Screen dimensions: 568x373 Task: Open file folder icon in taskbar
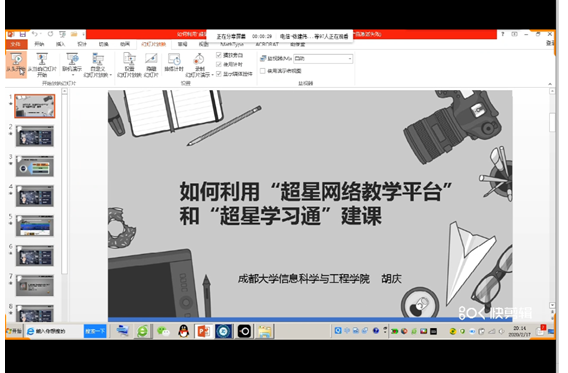264,331
